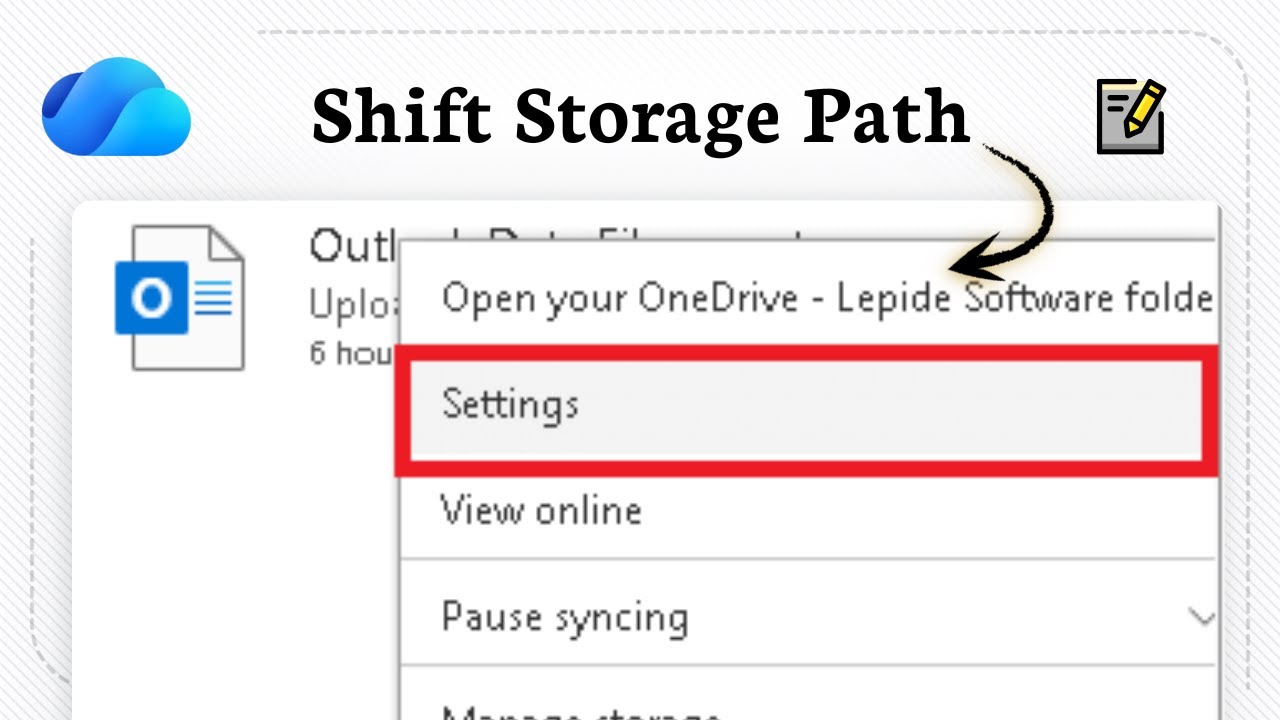Choose the View online menu entry
The height and width of the screenshot is (720, 1280).
coord(541,511)
